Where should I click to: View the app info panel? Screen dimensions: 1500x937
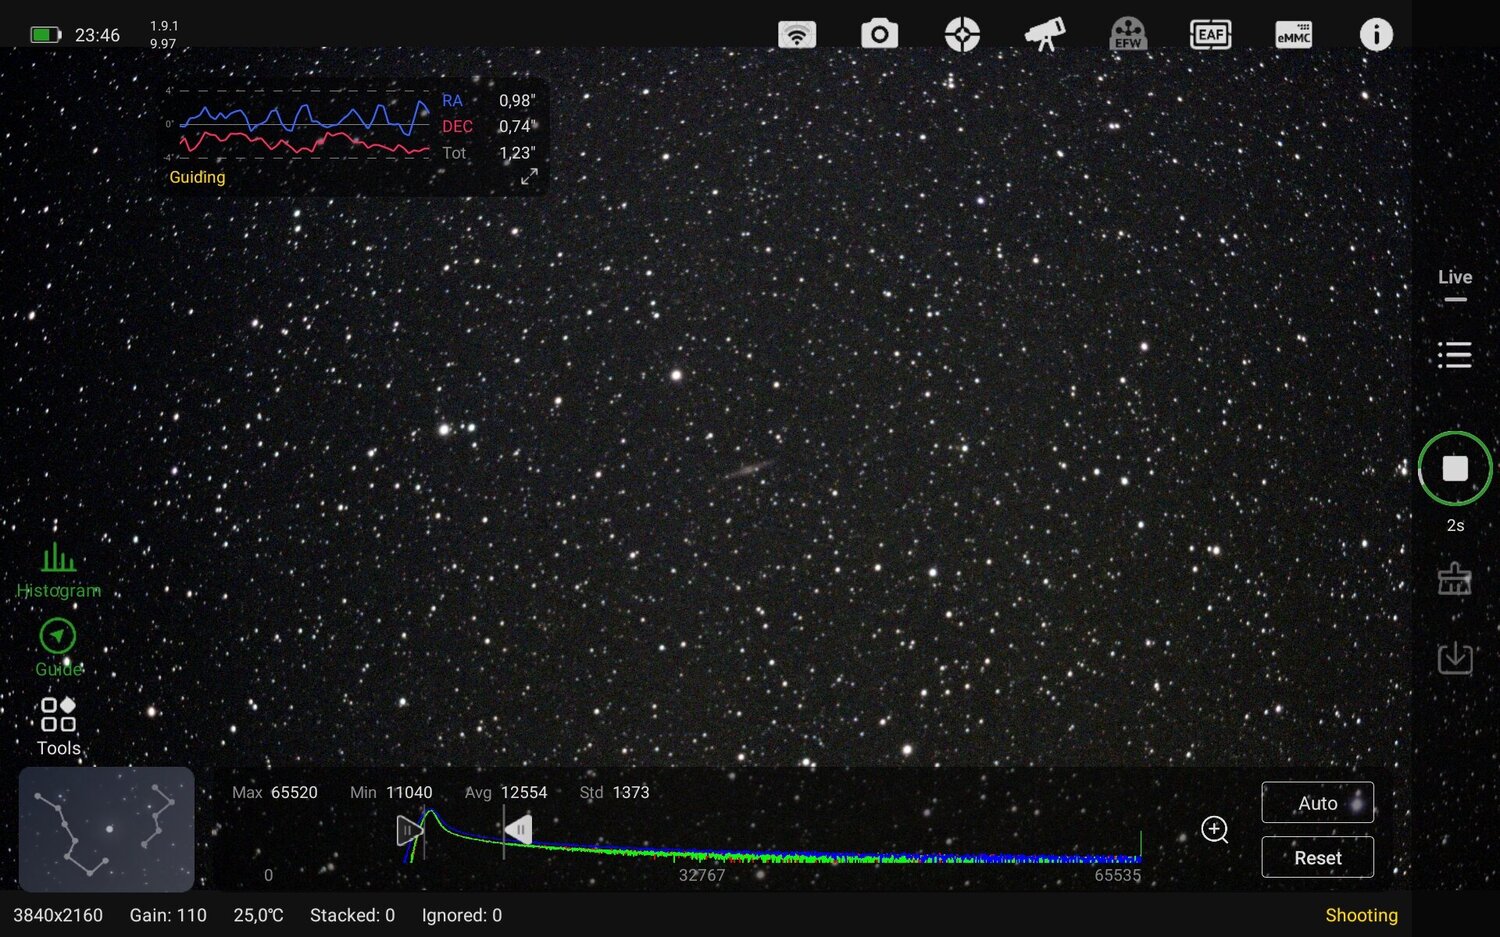(1376, 33)
